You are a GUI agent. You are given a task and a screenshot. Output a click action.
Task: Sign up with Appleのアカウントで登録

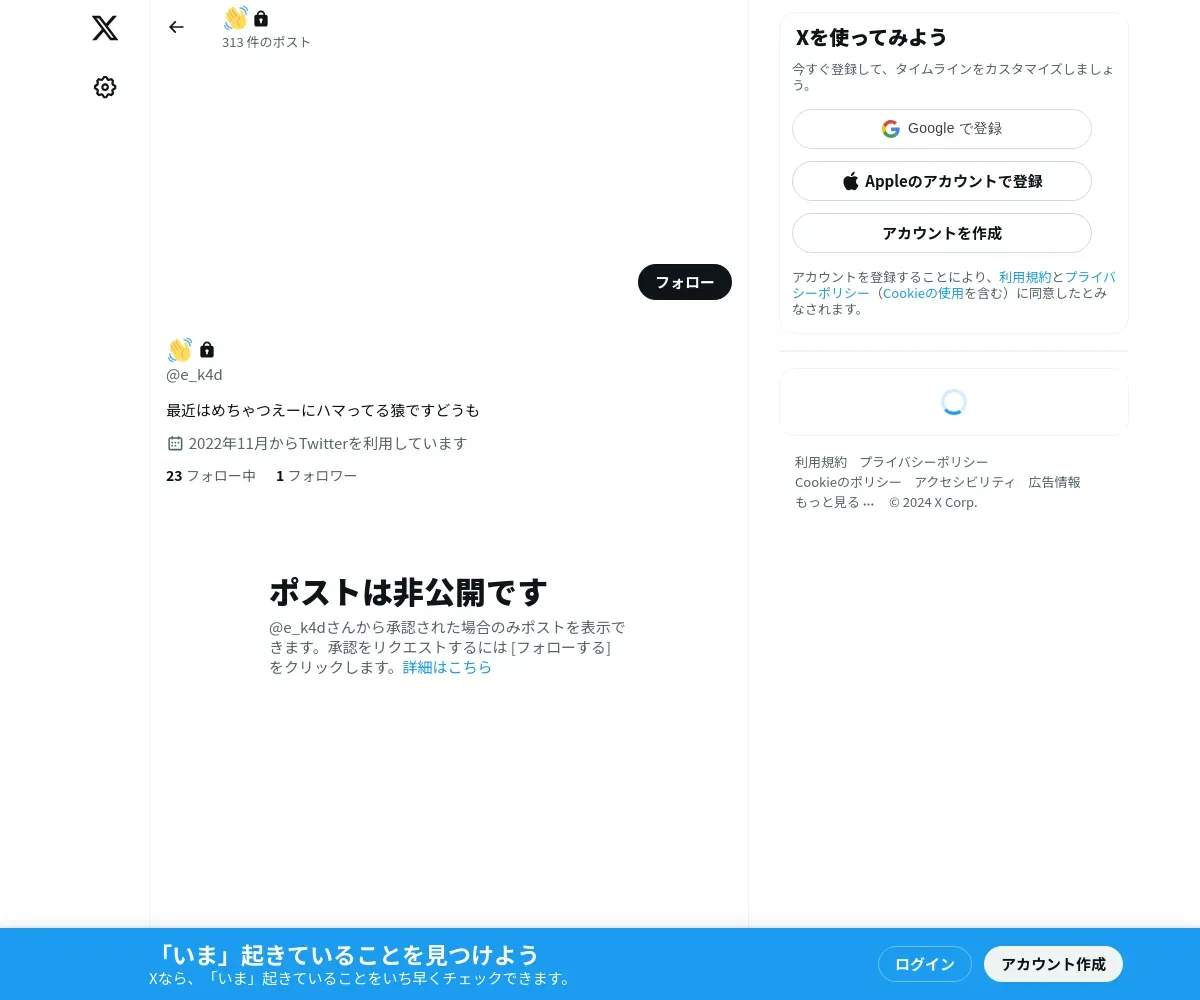pyautogui.click(x=942, y=181)
